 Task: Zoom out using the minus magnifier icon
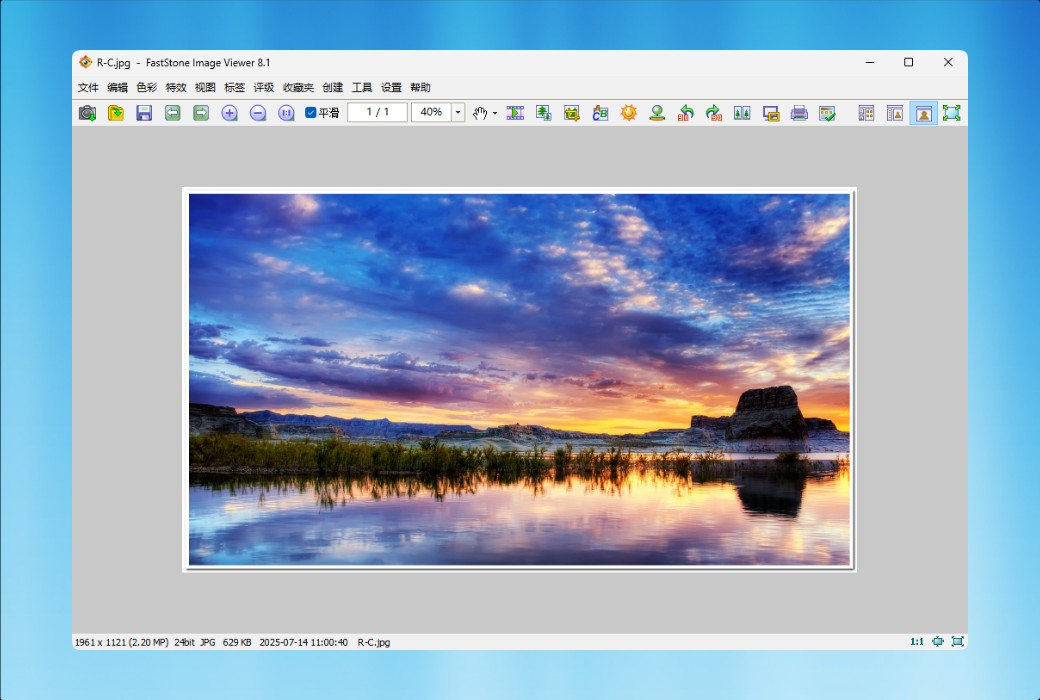258,113
